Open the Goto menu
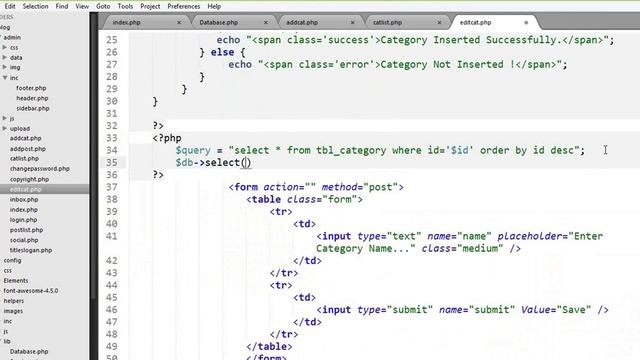This screenshot has width=640, height=360. click(x=103, y=7)
